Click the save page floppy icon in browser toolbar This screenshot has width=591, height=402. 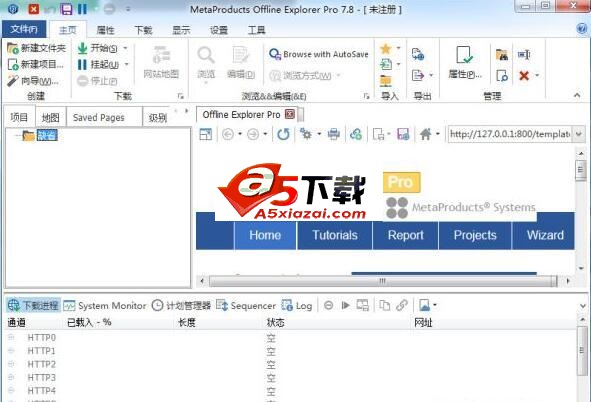[403, 134]
